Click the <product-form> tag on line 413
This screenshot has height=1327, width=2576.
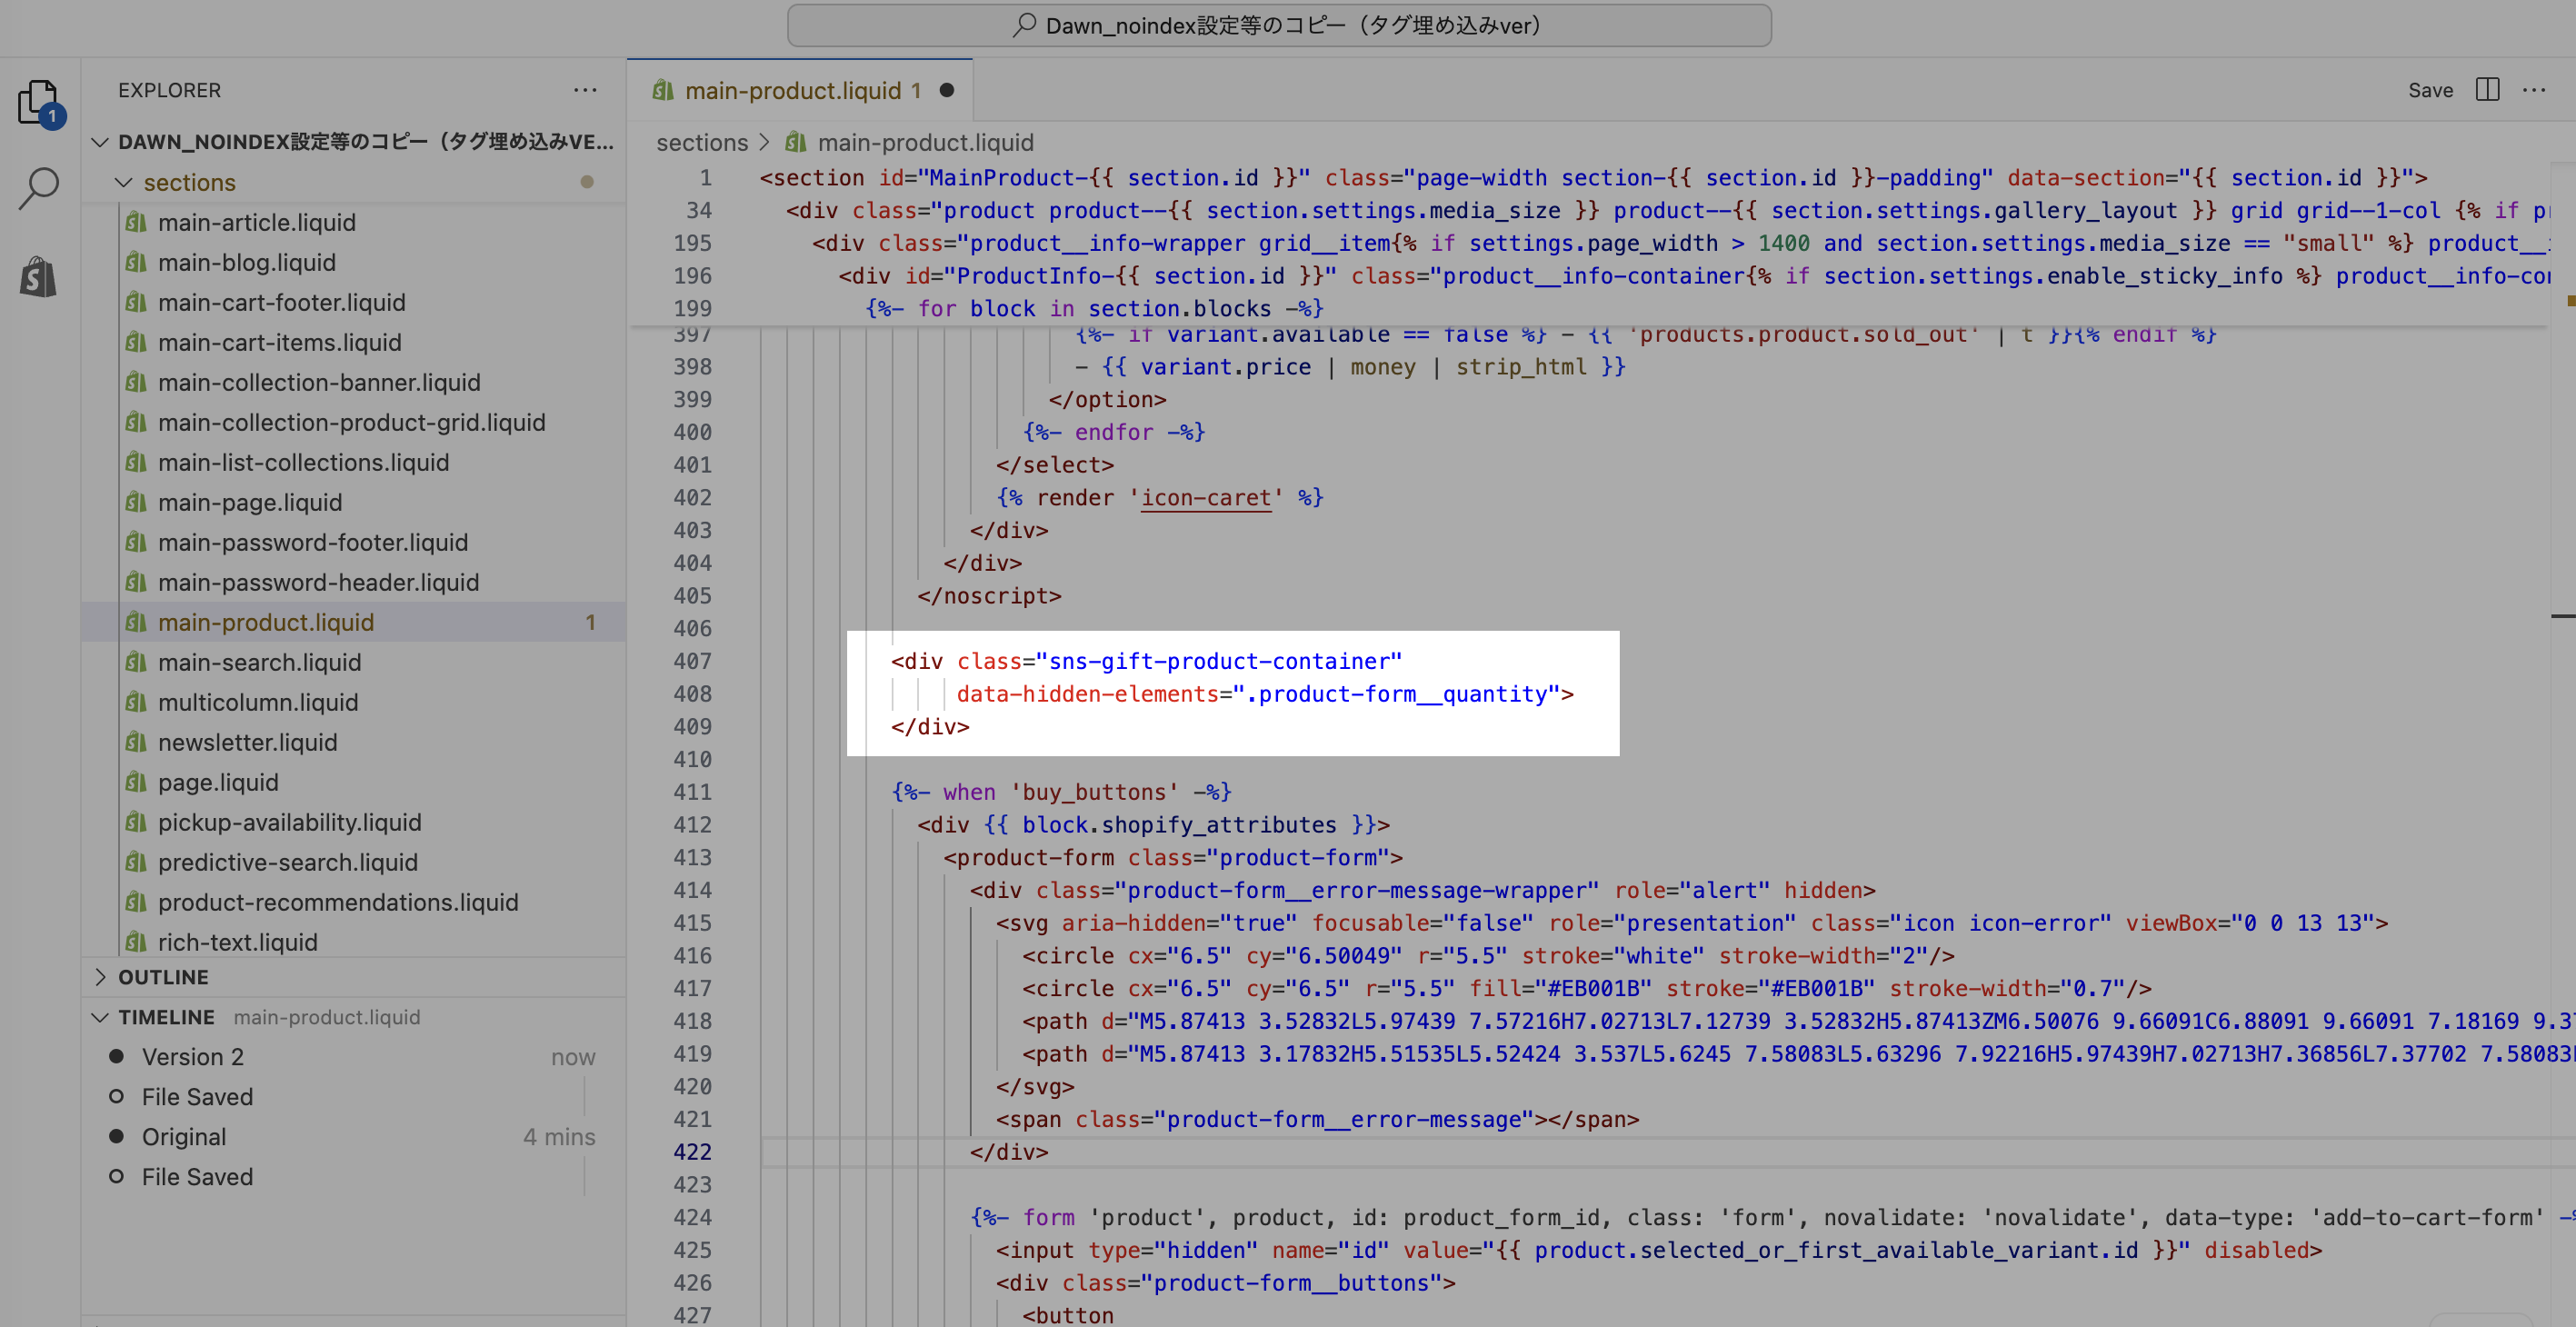tap(1173, 858)
